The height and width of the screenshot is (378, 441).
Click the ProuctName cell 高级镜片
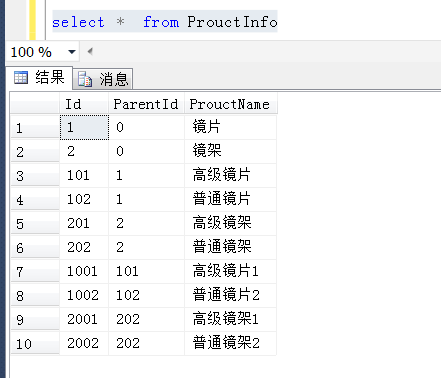click(x=230, y=175)
